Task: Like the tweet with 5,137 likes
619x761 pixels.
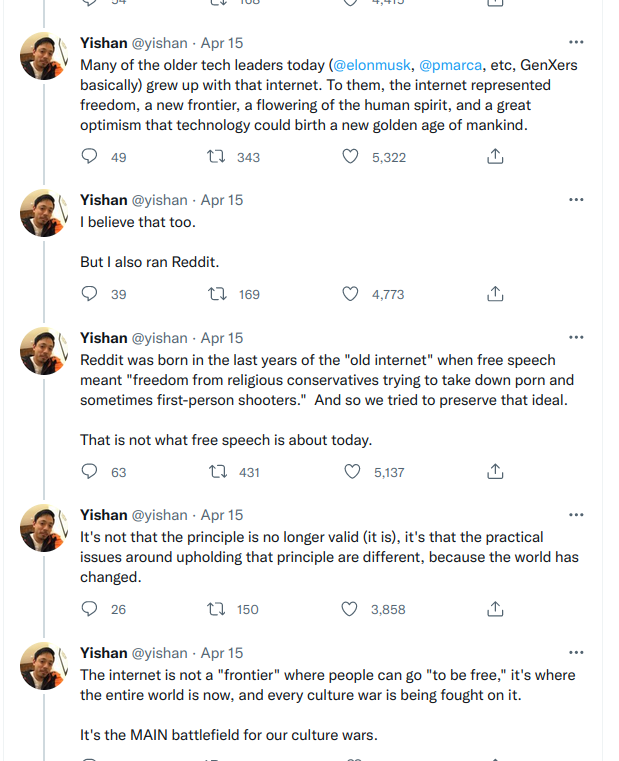Action: (x=352, y=471)
